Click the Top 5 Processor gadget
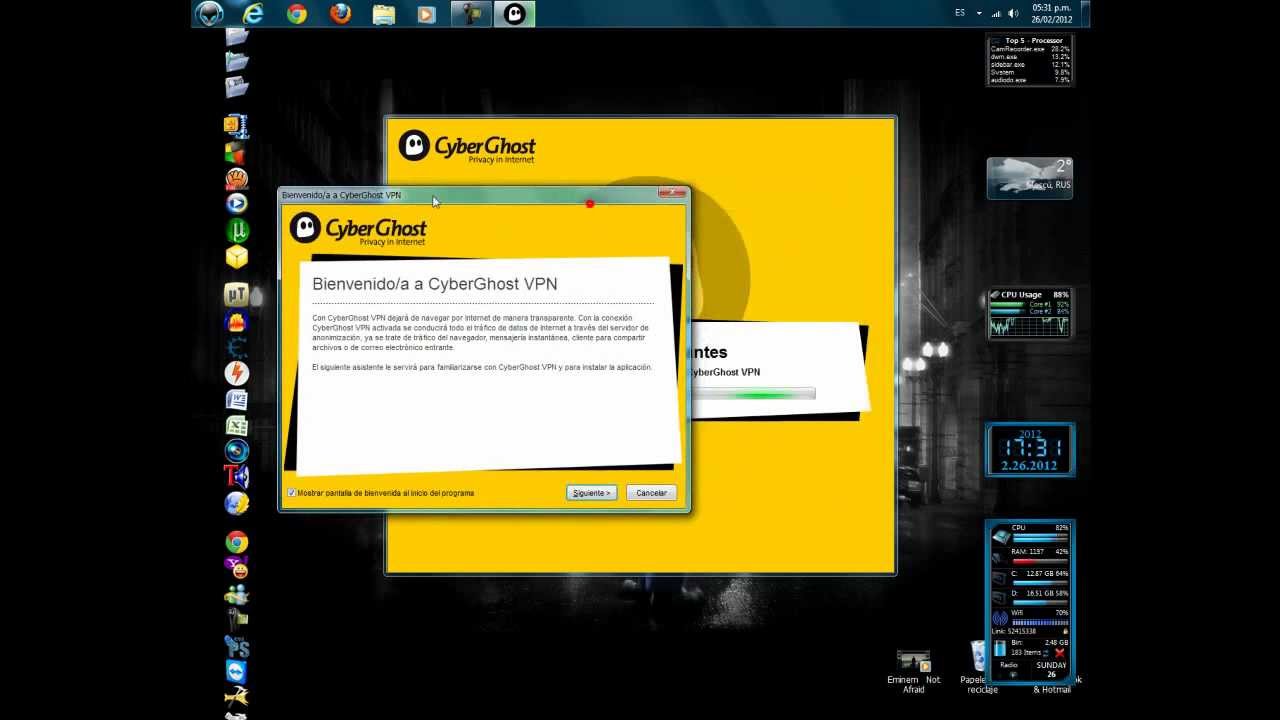 pyautogui.click(x=1030, y=60)
